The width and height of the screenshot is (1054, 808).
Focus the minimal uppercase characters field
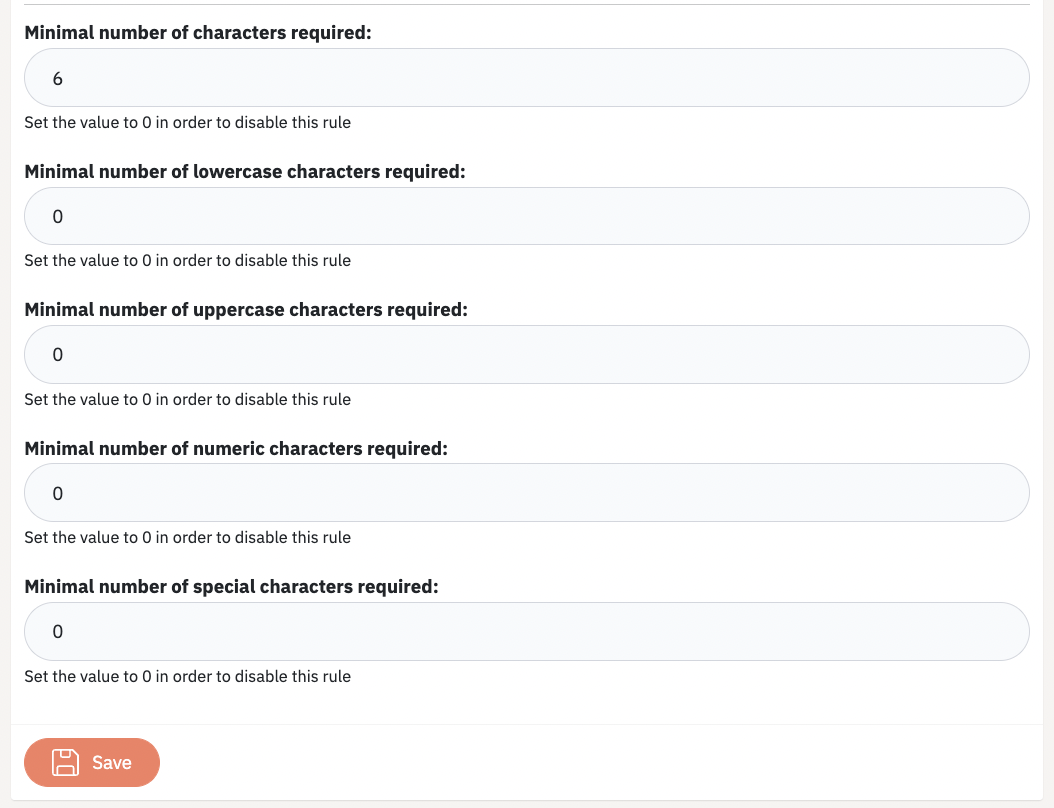(x=527, y=354)
